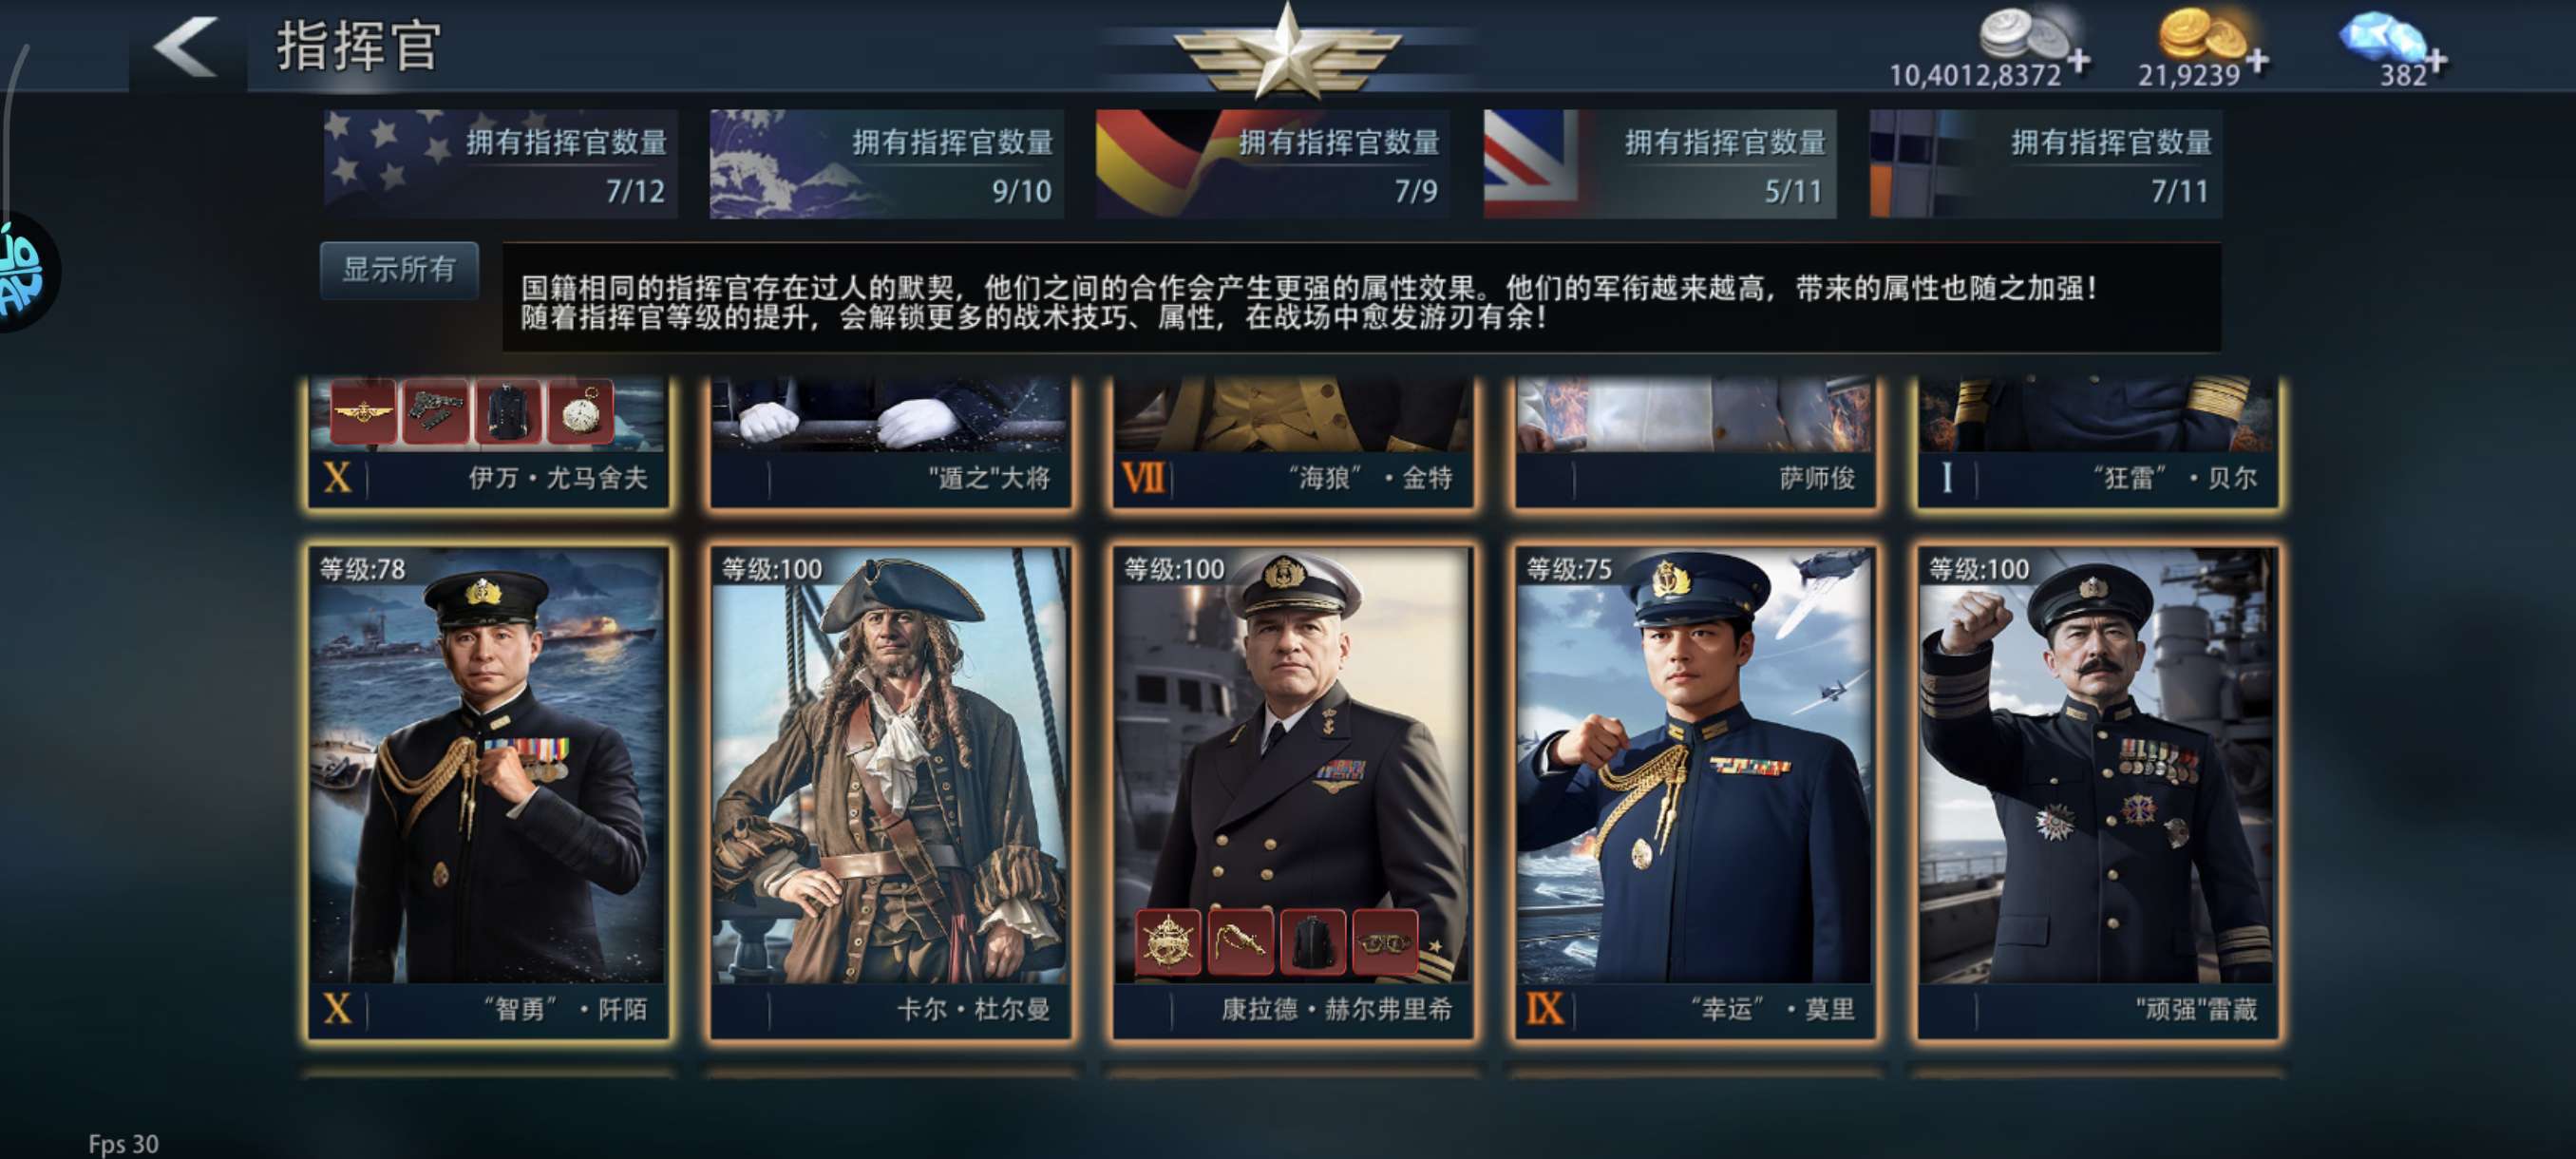Open commander card "顽强"雷藏
2576x1159 pixels.
point(2097,793)
